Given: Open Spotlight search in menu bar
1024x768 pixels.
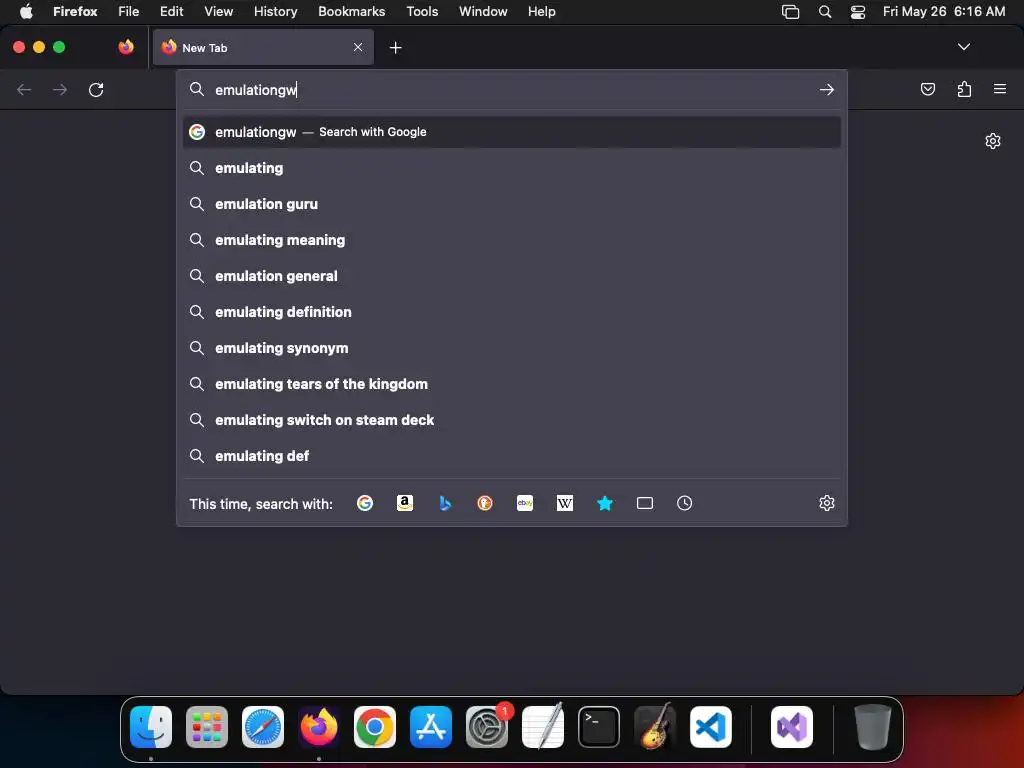Looking at the screenshot, I should 825,12.
